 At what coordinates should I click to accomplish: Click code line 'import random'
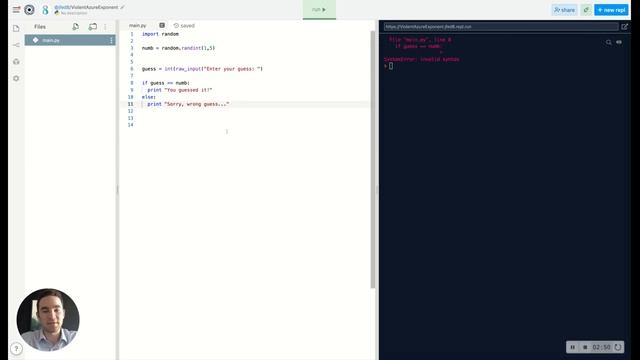160,34
